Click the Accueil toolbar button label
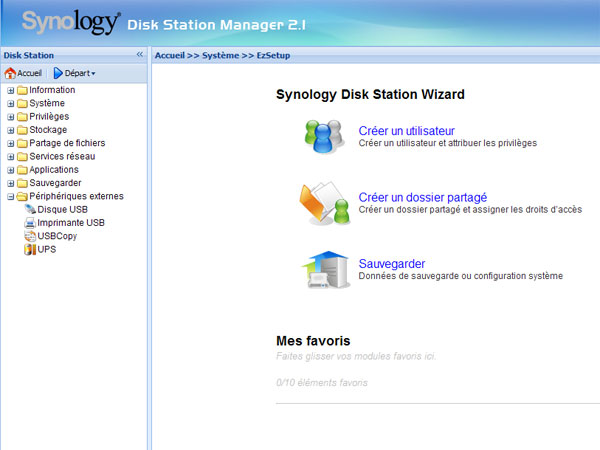600x450 pixels. 29,73
